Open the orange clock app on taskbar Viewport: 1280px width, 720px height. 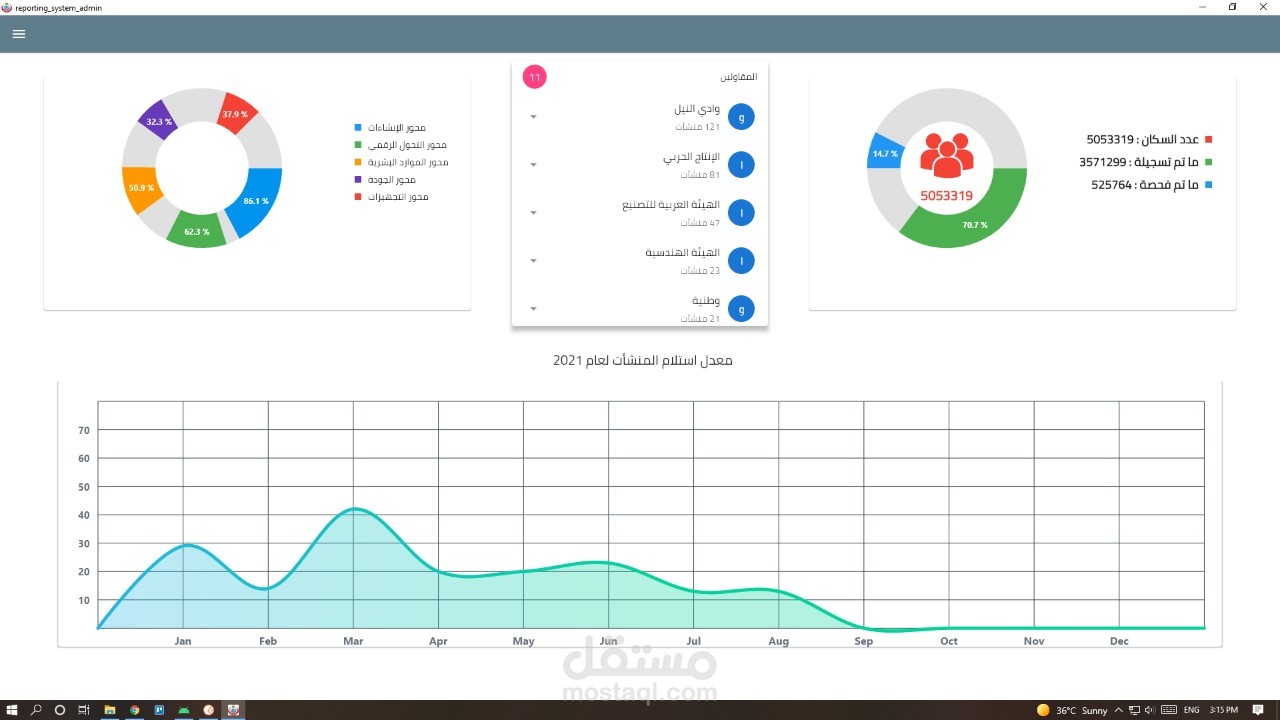209,710
